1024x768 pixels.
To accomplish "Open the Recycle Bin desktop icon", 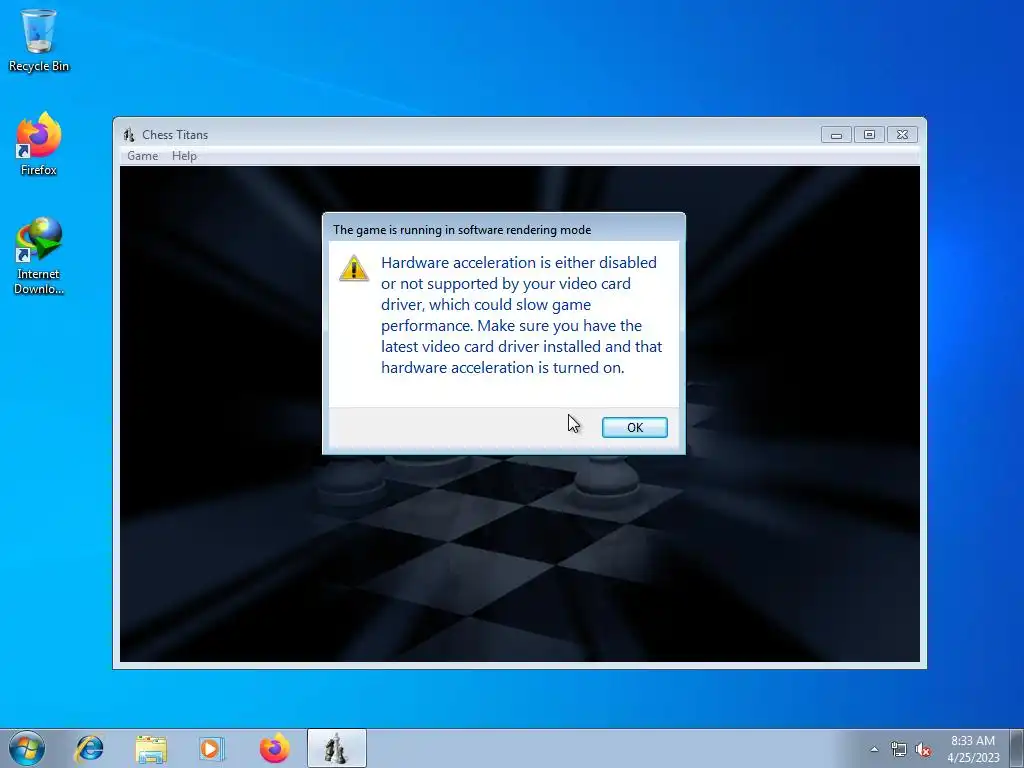I will 39,40.
